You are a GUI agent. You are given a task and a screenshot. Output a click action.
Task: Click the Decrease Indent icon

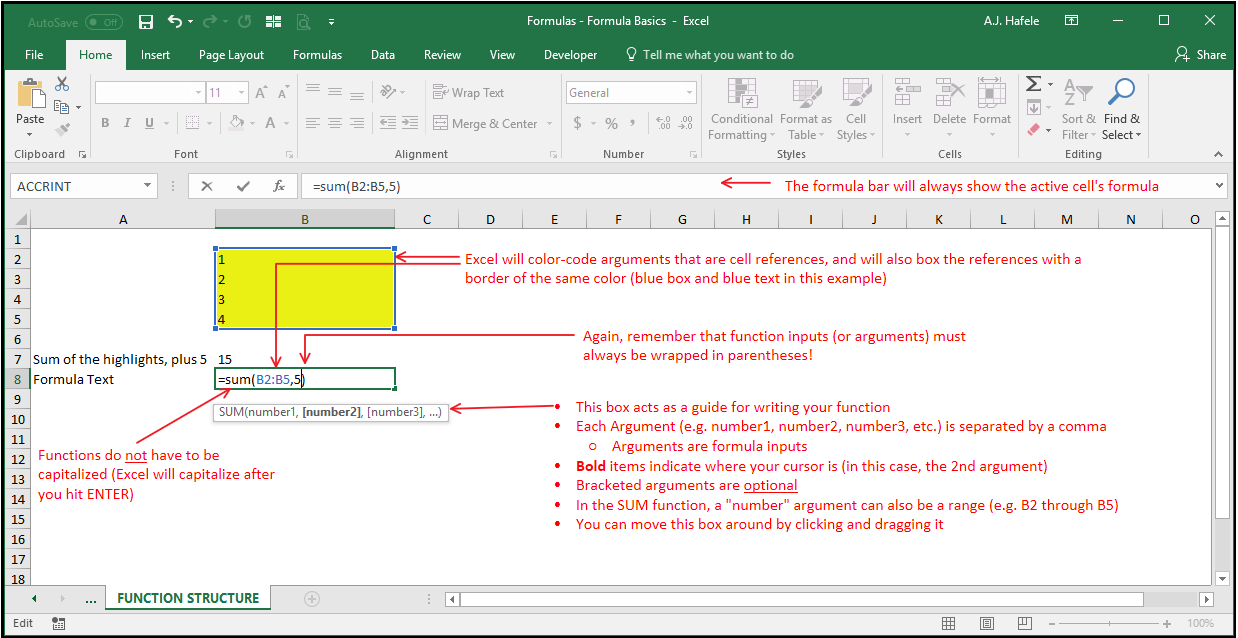[x=387, y=123]
